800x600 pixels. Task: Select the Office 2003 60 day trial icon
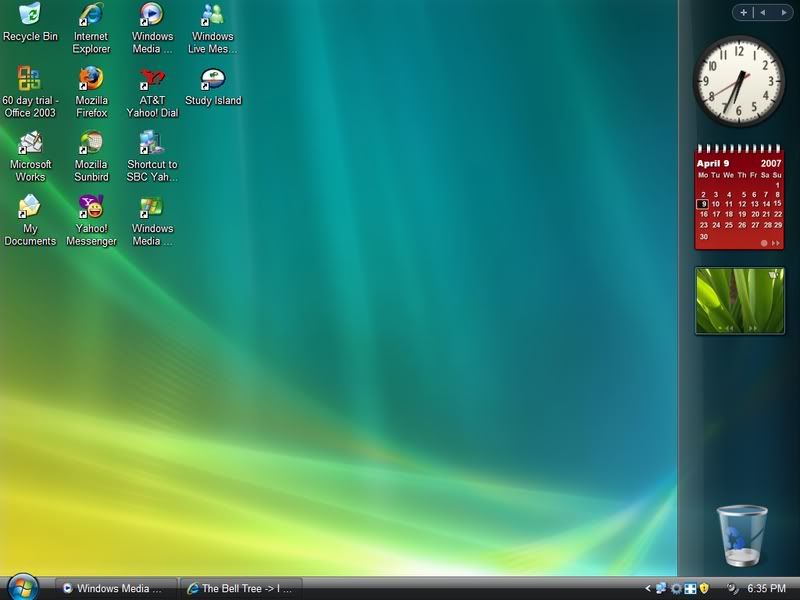(x=30, y=80)
